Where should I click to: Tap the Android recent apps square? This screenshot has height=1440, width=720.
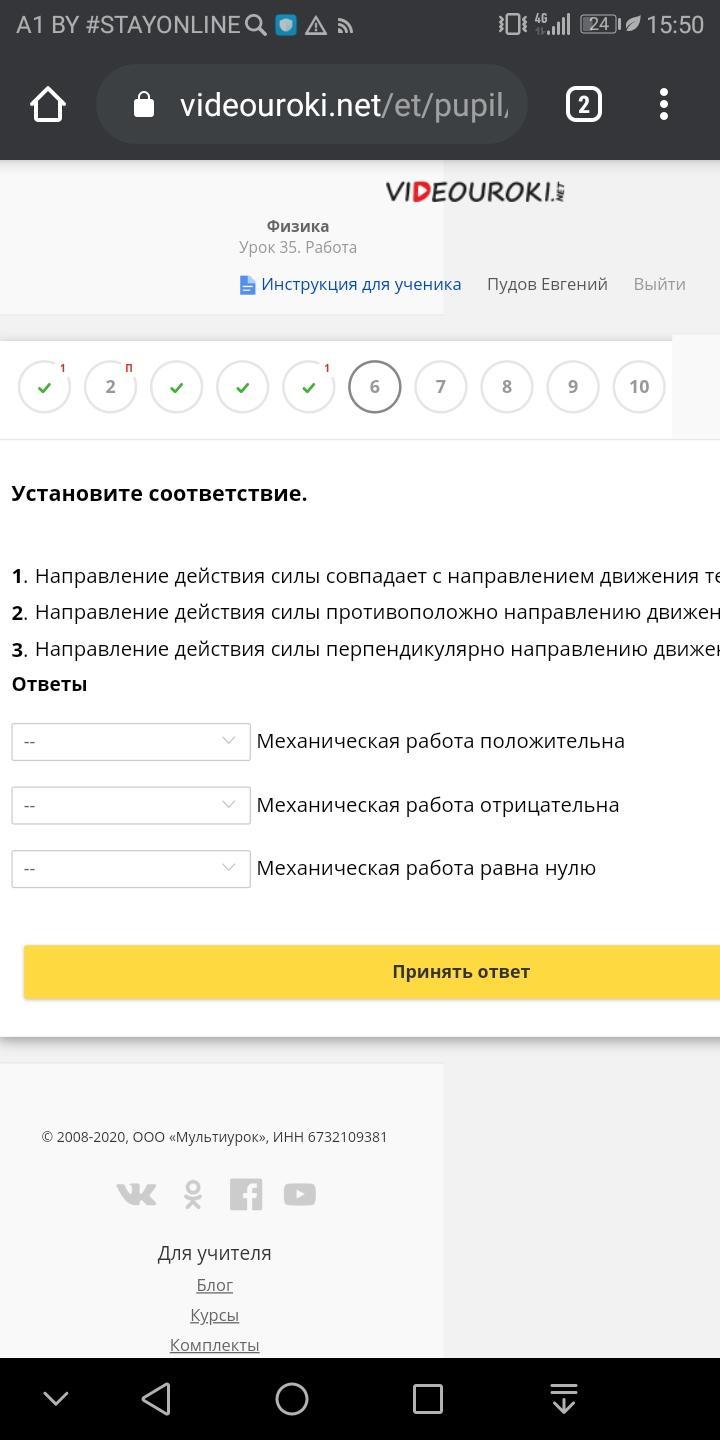click(428, 1399)
